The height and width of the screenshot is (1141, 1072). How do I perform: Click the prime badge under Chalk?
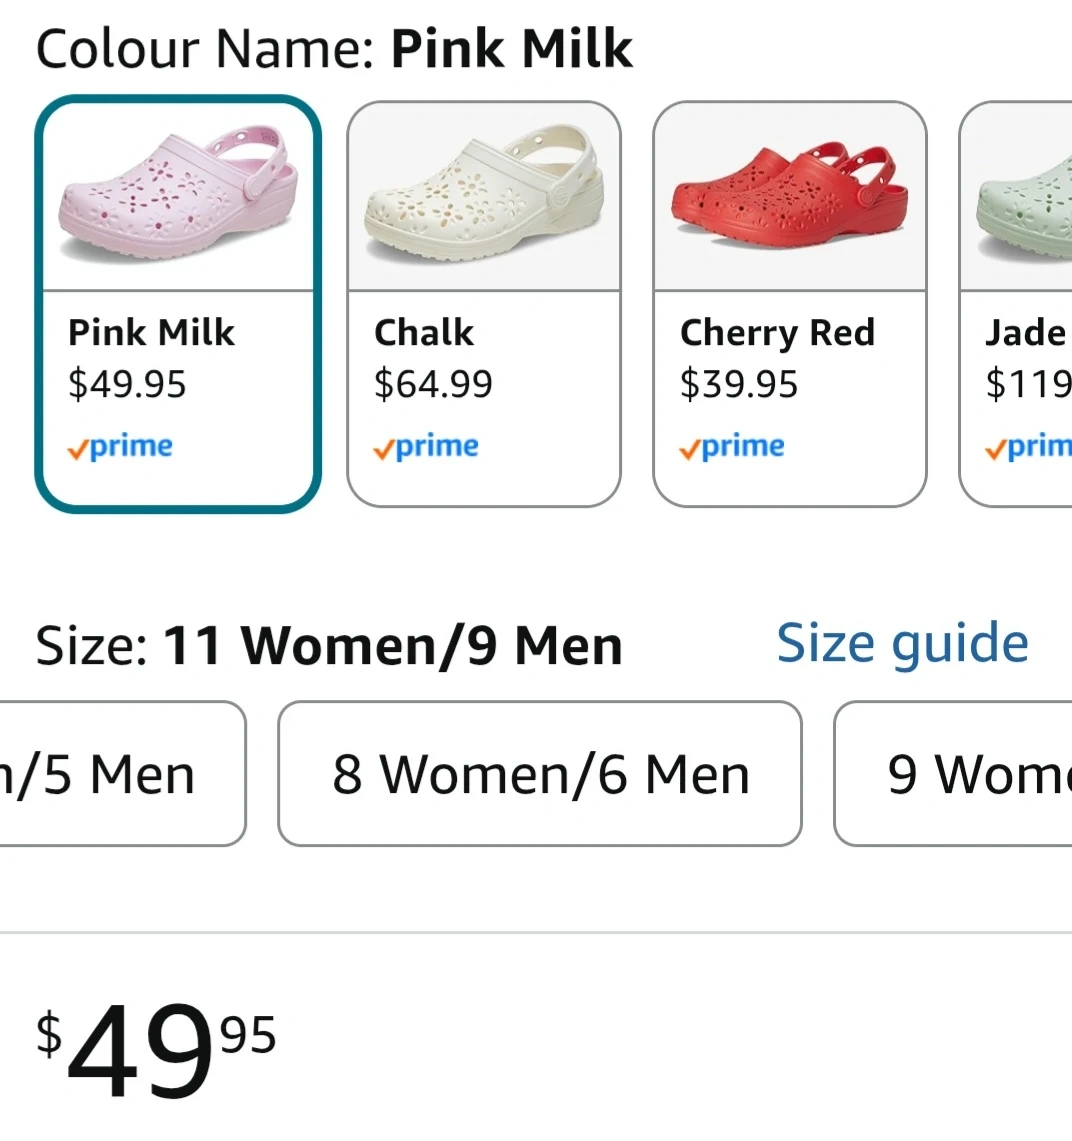(x=426, y=447)
